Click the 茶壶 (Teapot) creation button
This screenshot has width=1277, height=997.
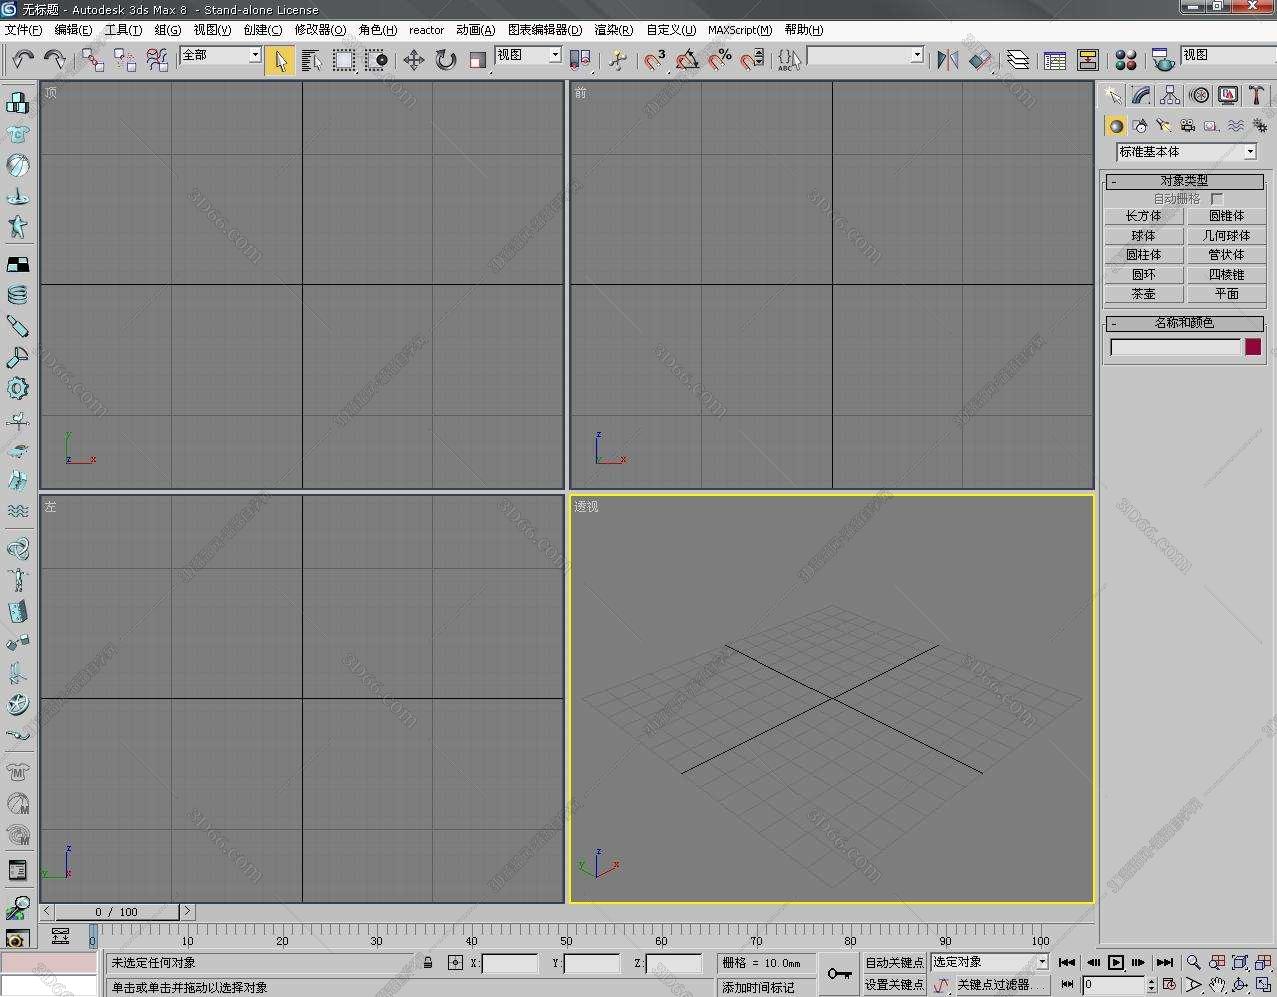click(1143, 294)
